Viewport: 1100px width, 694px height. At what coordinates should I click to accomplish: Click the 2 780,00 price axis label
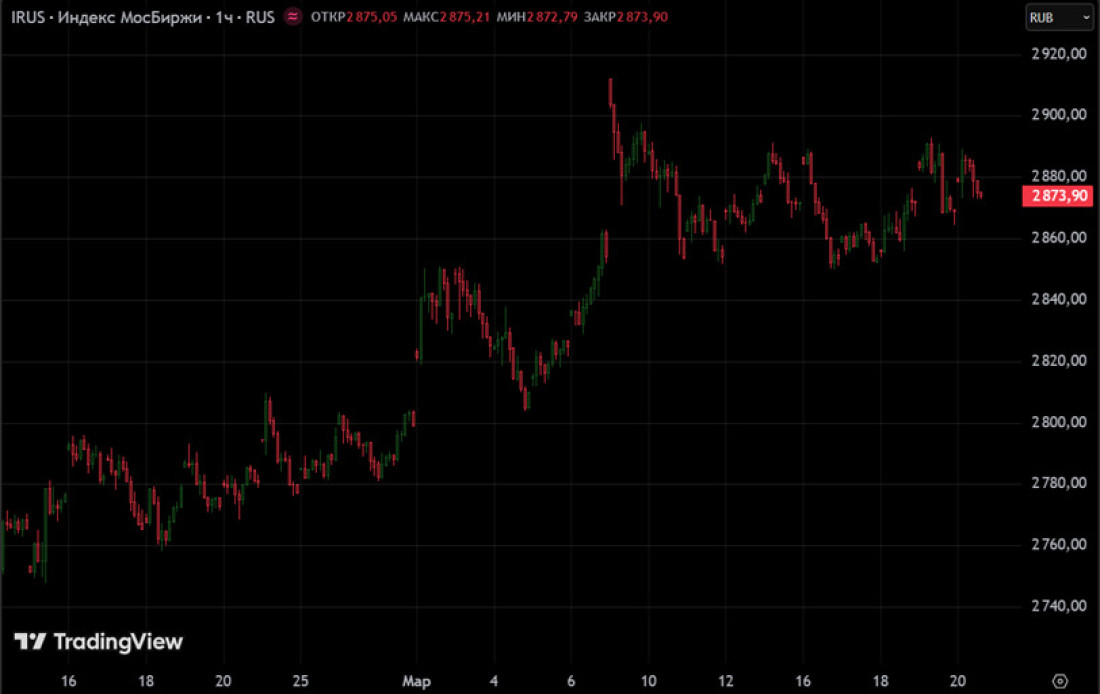1059,483
